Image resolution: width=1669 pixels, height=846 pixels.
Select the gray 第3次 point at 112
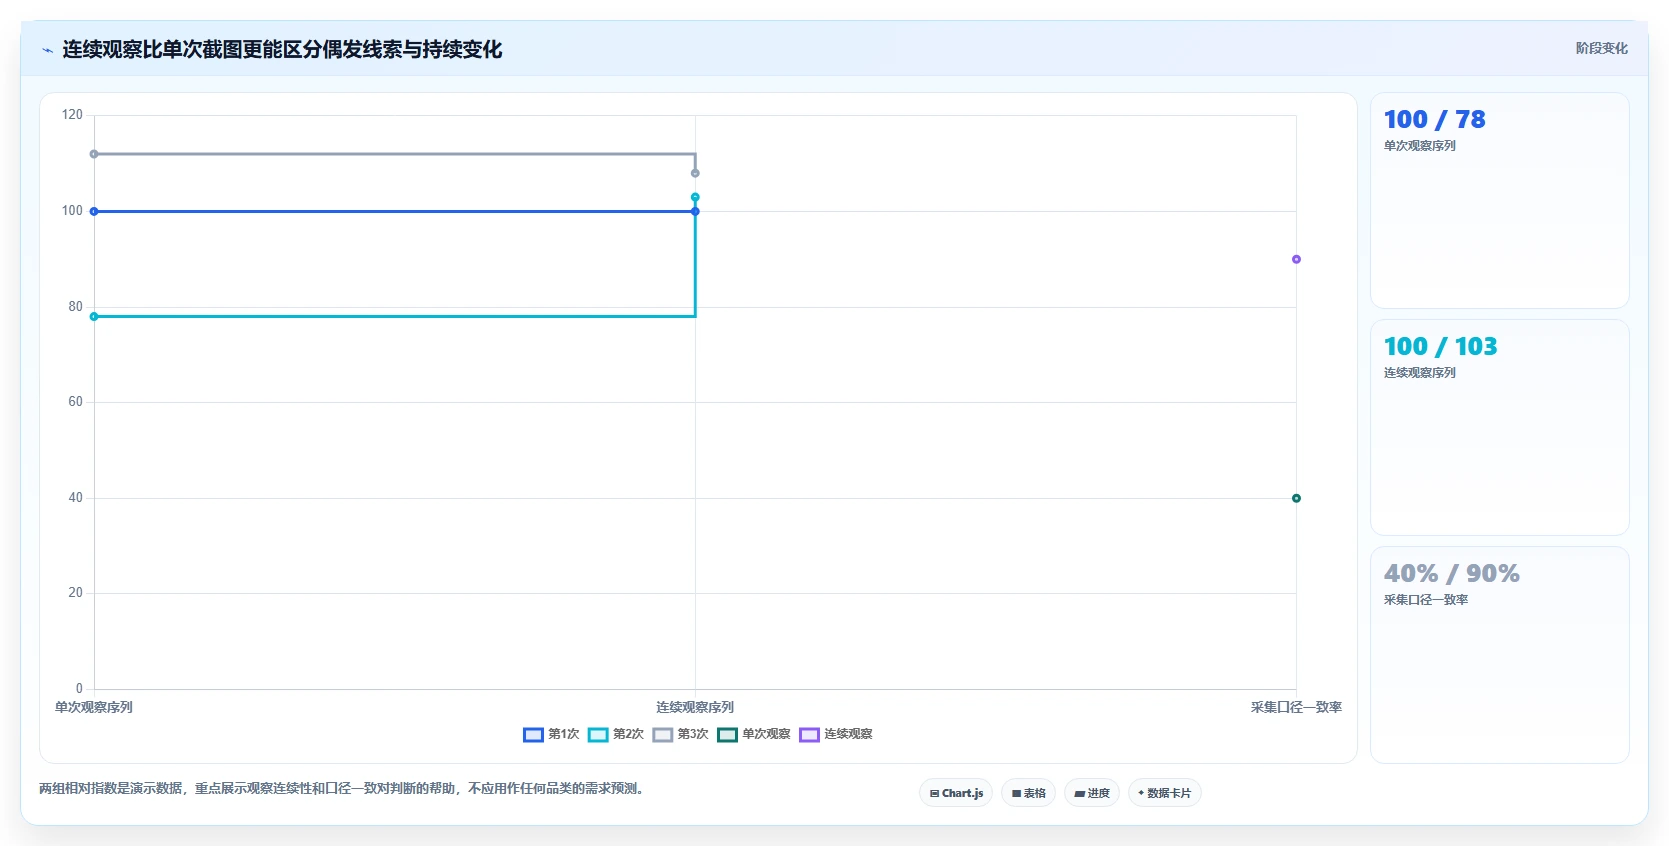[94, 154]
